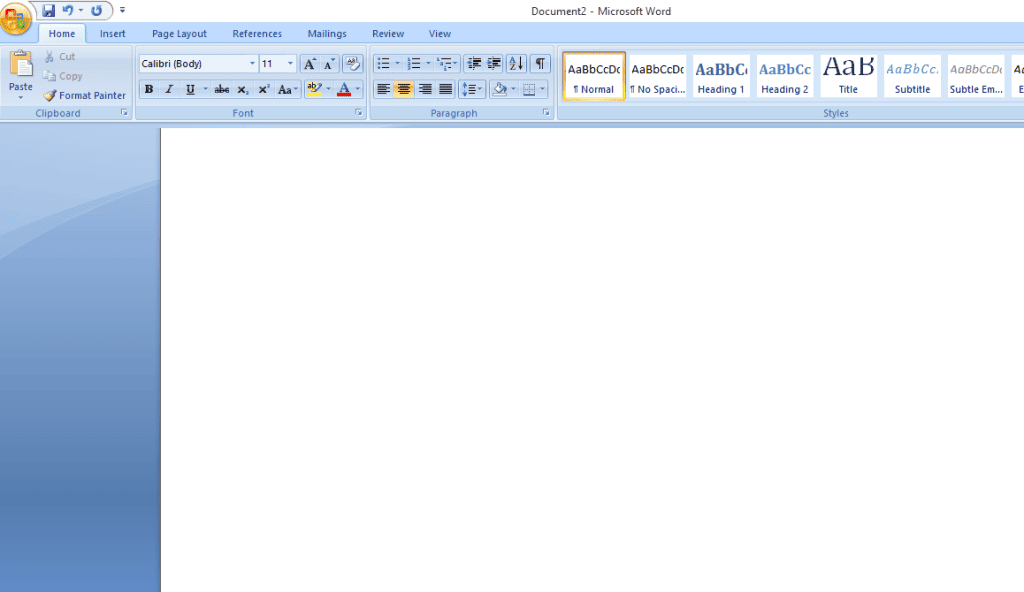Save the document from Quick Access Toolbar
Image resolution: width=1024 pixels, height=592 pixels.
coord(48,10)
